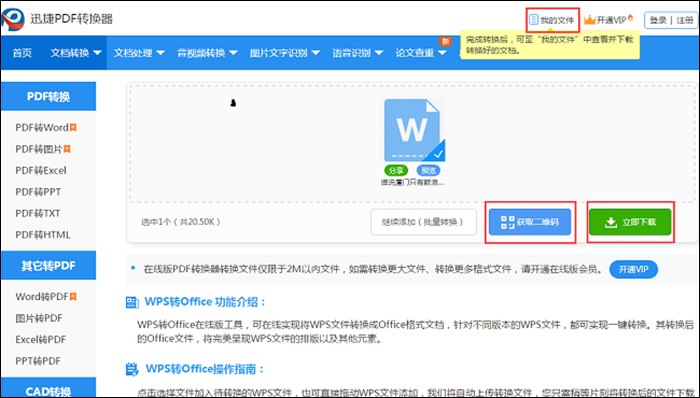Go to 首页 tab

click(x=22, y=53)
